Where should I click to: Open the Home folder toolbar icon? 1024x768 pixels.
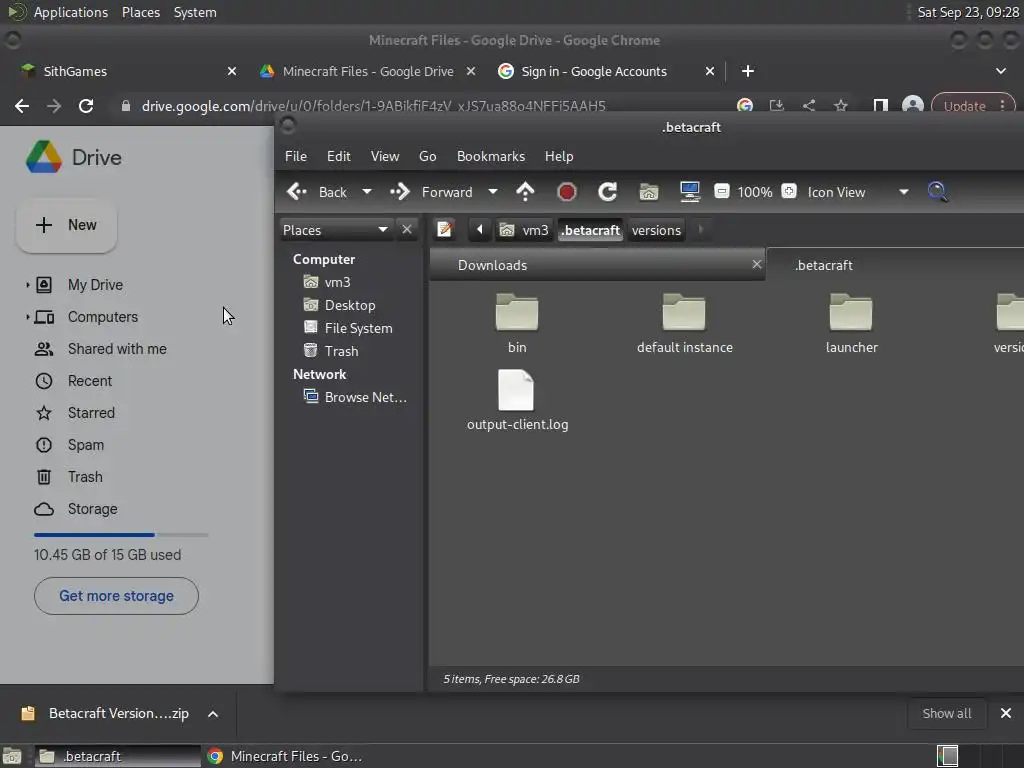pos(648,192)
